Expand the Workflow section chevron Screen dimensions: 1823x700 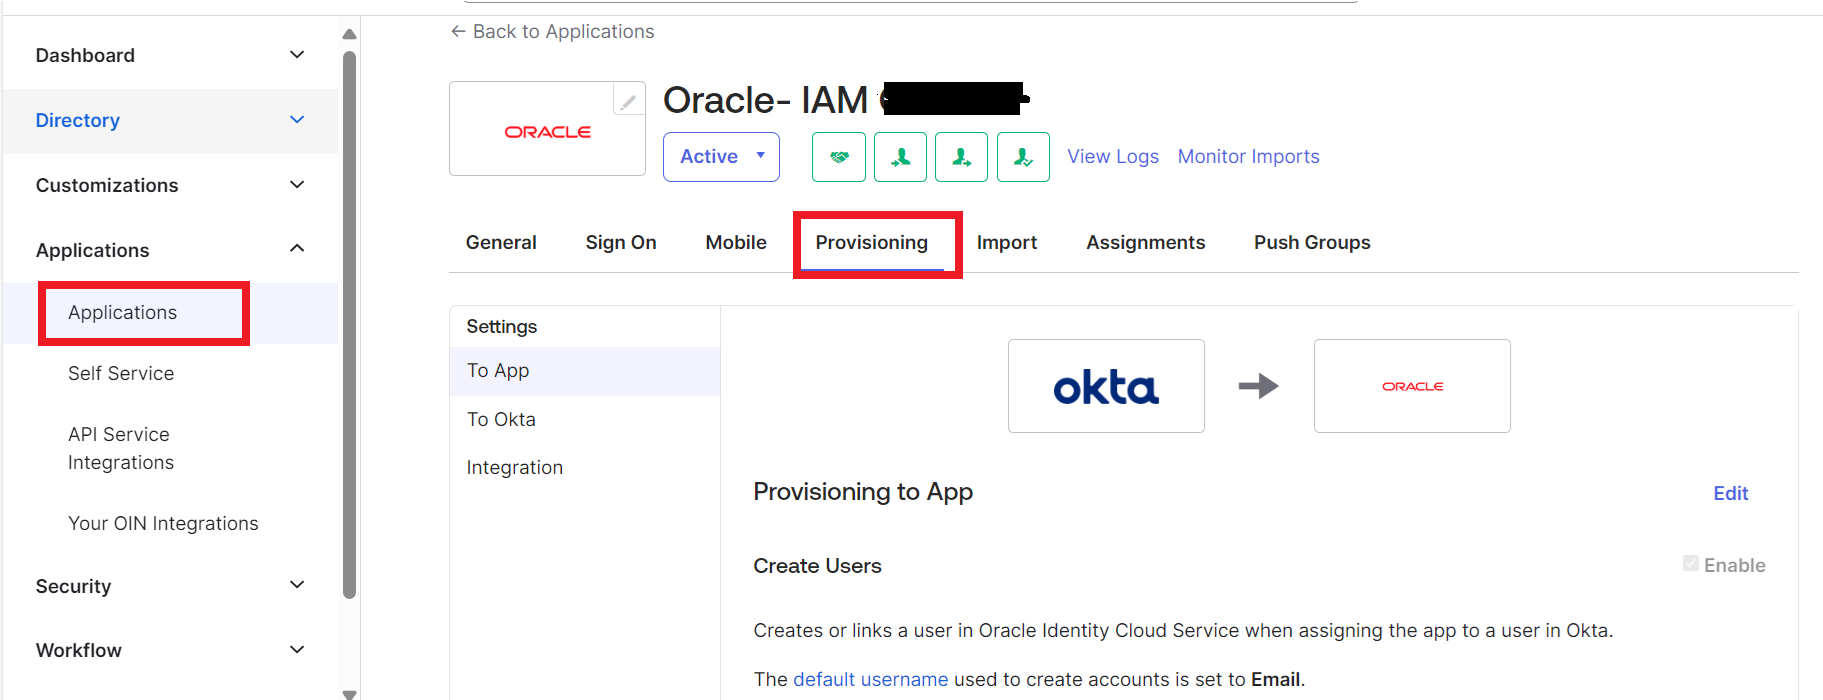click(297, 649)
